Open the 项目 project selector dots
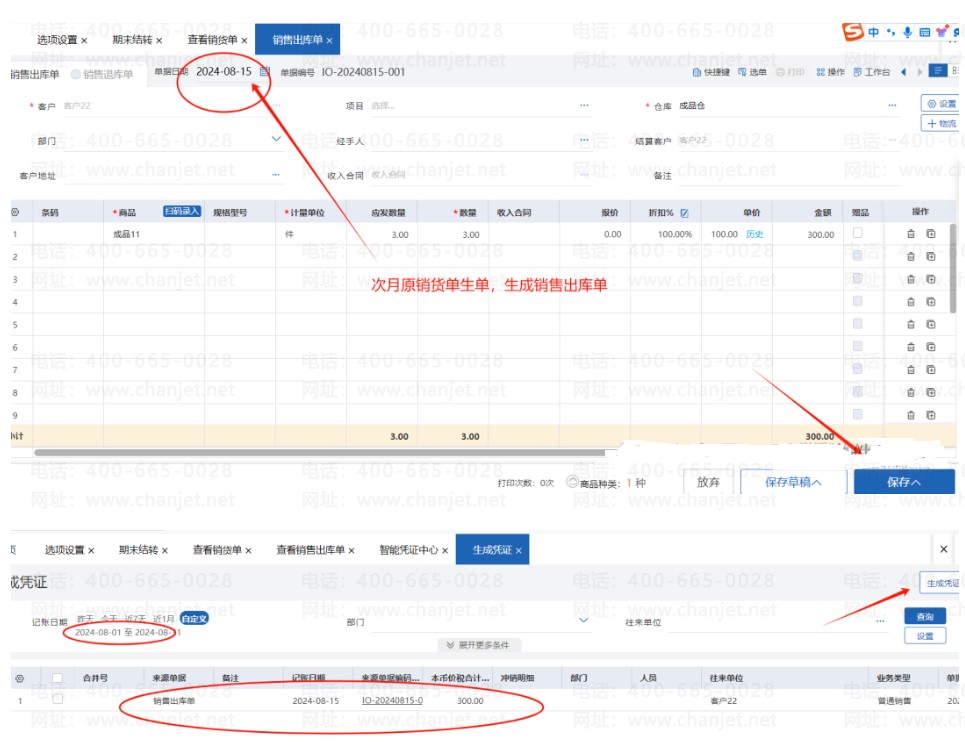This screenshot has width=965, height=756. [584, 105]
